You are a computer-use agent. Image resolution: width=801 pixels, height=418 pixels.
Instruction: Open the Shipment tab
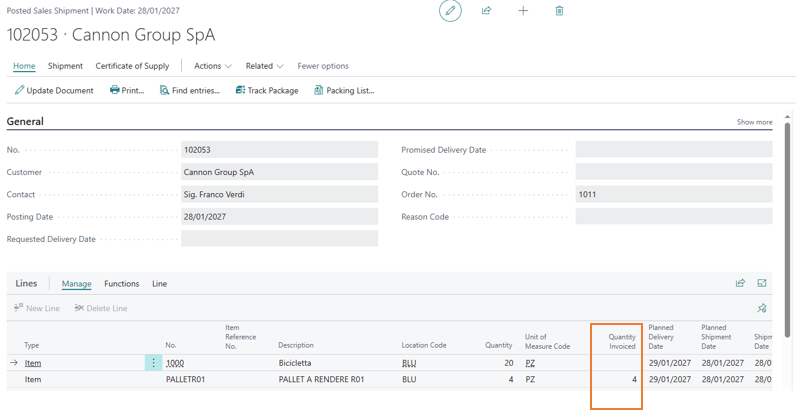[65, 66]
